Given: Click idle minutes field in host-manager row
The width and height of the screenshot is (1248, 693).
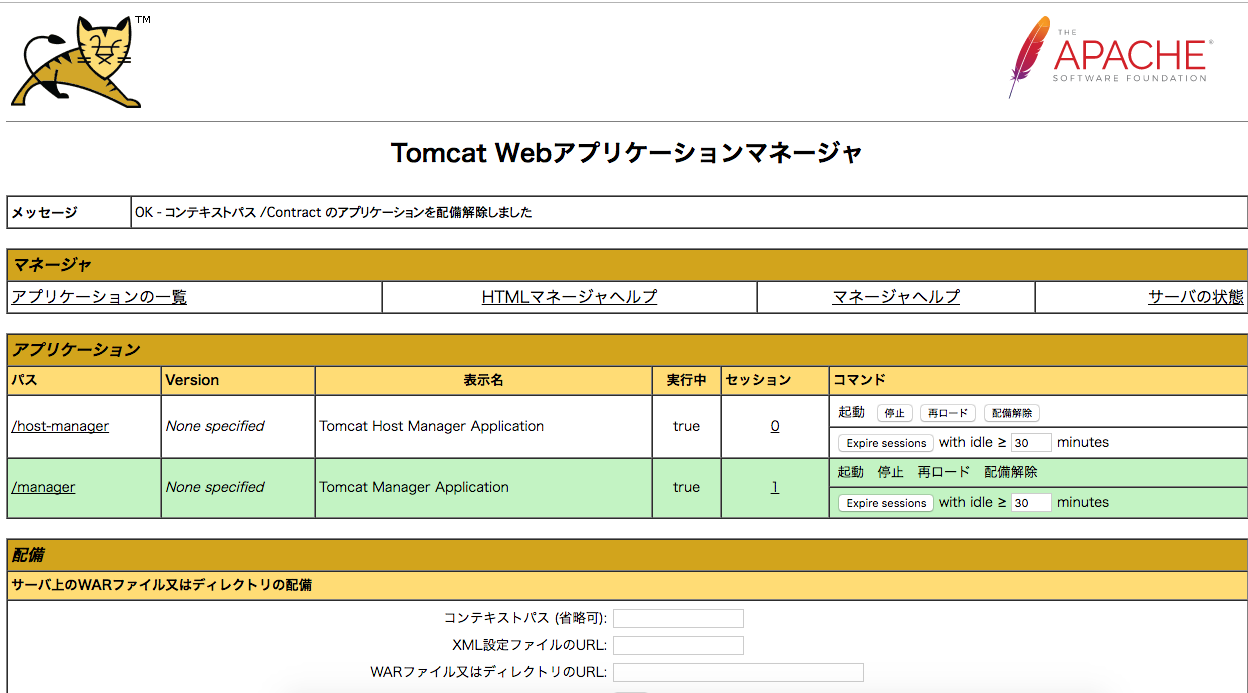Looking at the screenshot, I should pyautogui.click(x=1031, y=442).
